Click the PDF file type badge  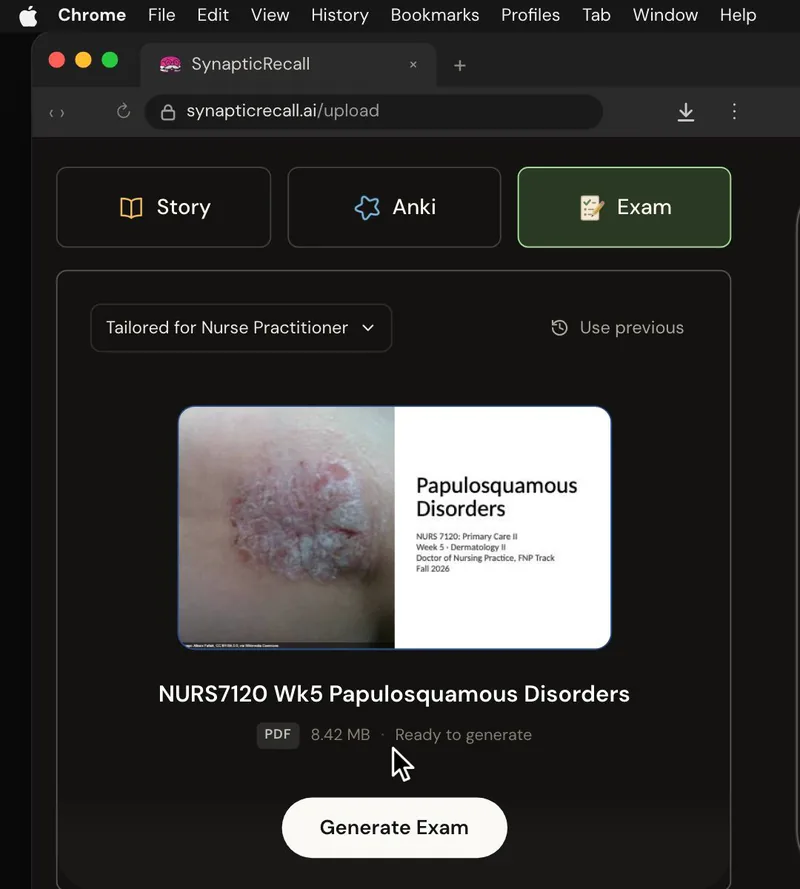pyautogui.click(x=278, y=735)
